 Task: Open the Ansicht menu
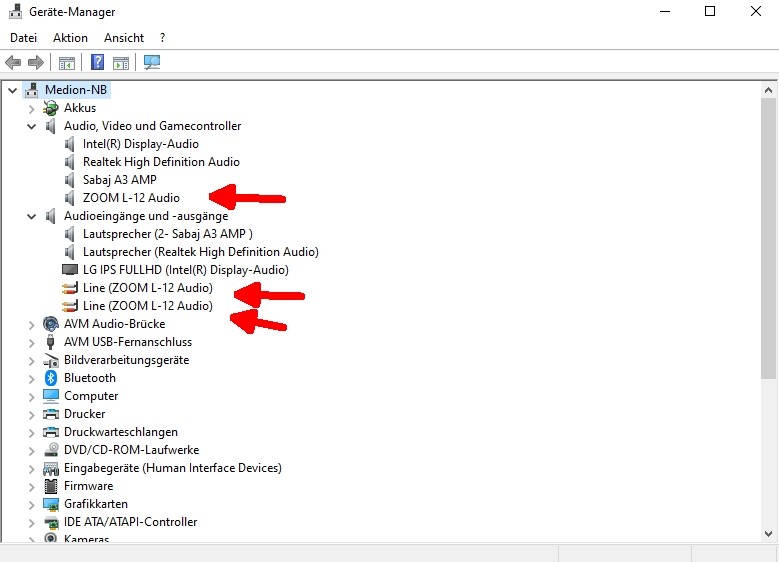point(124,38)
